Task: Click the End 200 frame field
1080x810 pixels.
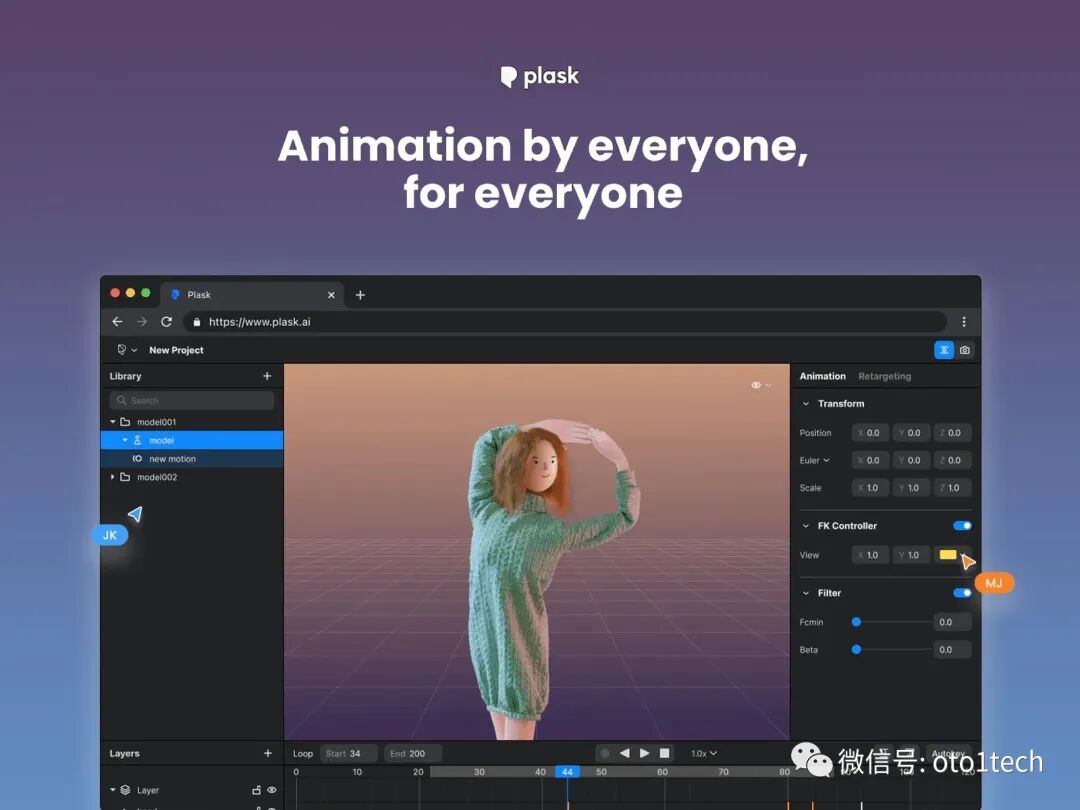Action: (413, 754)
